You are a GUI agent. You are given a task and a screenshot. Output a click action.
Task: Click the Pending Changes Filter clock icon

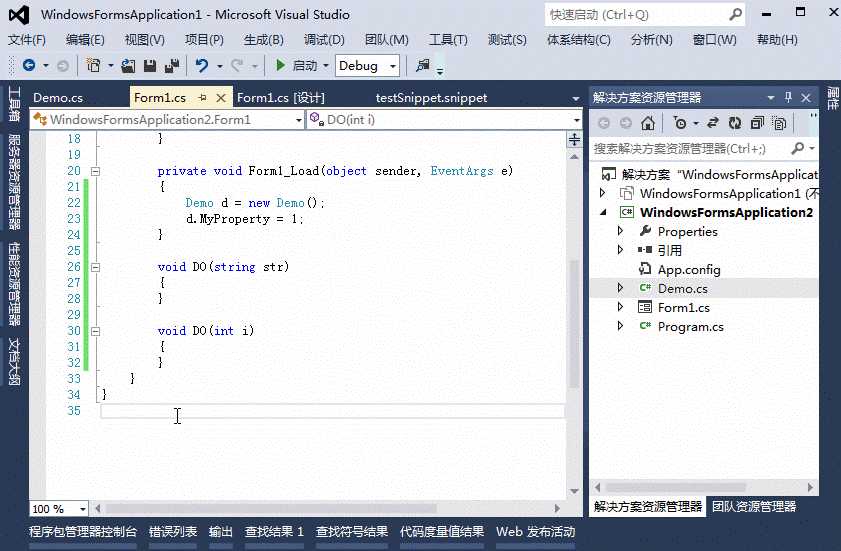click(x=680, y=123)
